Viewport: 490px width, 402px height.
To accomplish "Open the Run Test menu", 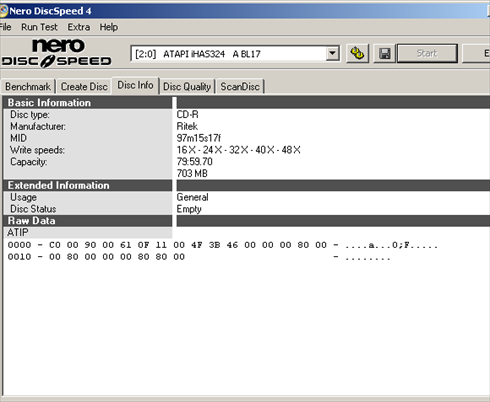I will coord(39,27).
